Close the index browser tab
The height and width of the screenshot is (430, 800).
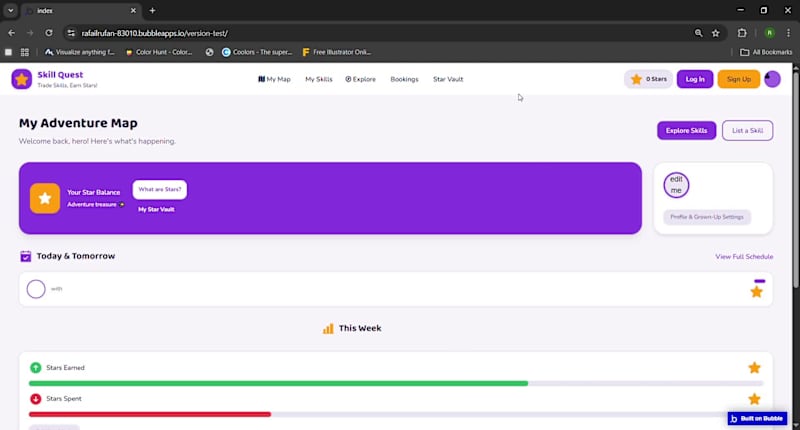pyautogui.click(x=133, y=10)
